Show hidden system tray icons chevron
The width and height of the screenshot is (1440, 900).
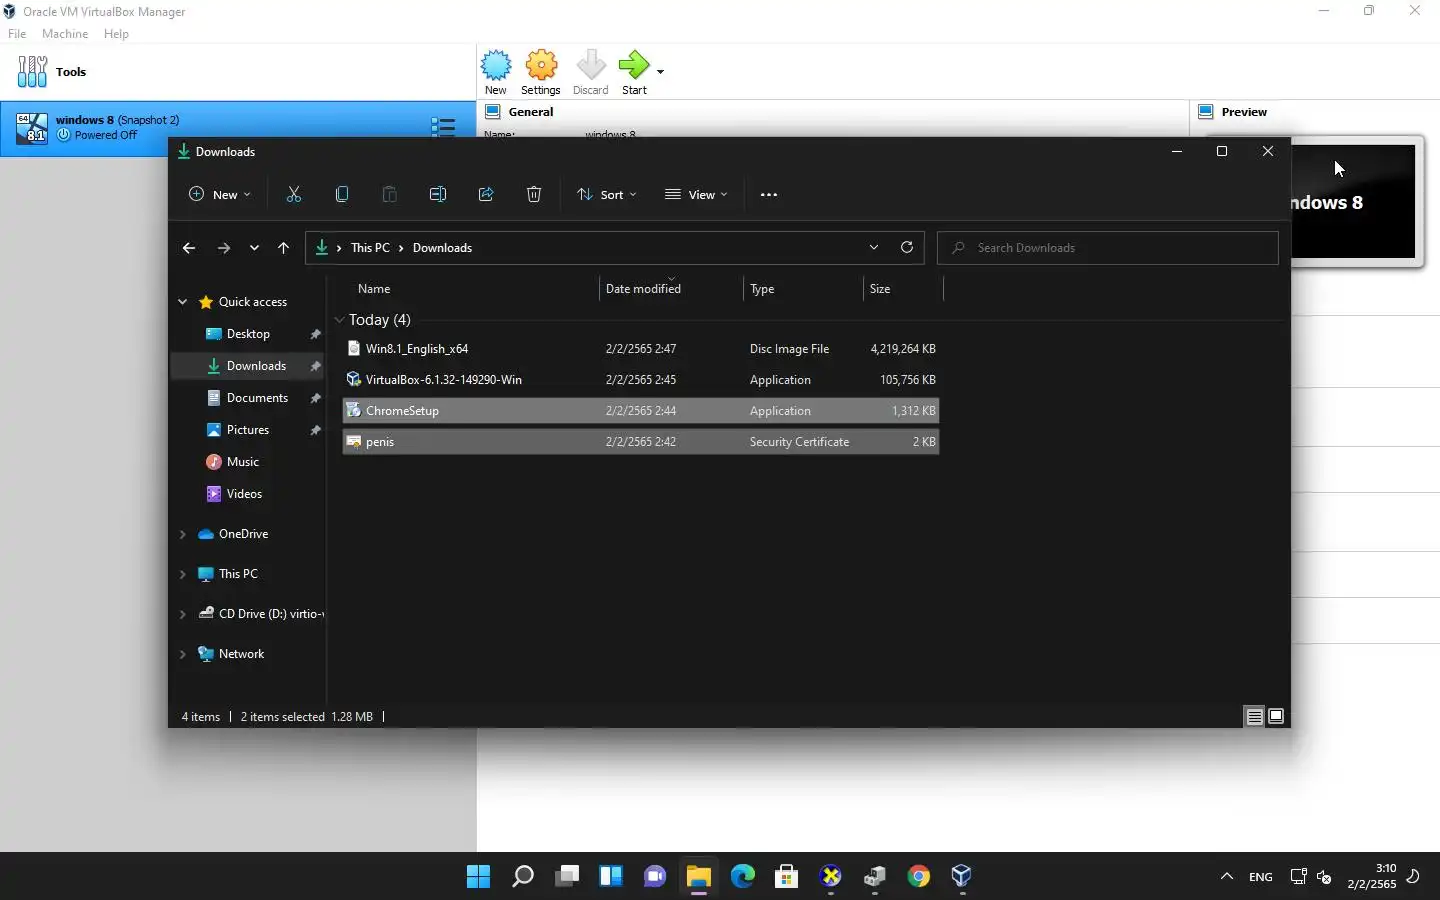pos(1227,877)
